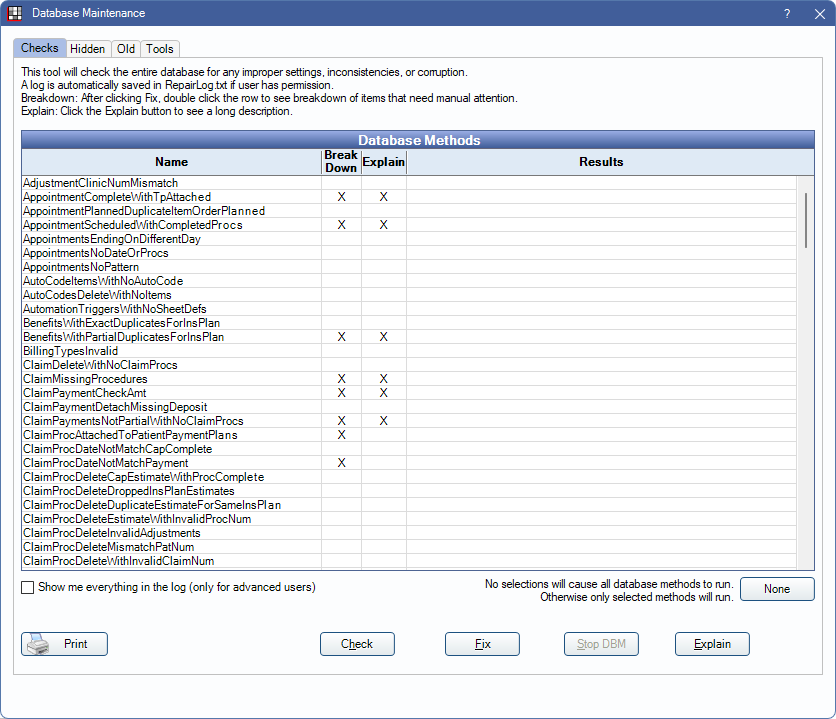The width and height of the screenshot is (836, 719).
Task: Click the Explain button at bottom
Action: click(x=712, y=644)
